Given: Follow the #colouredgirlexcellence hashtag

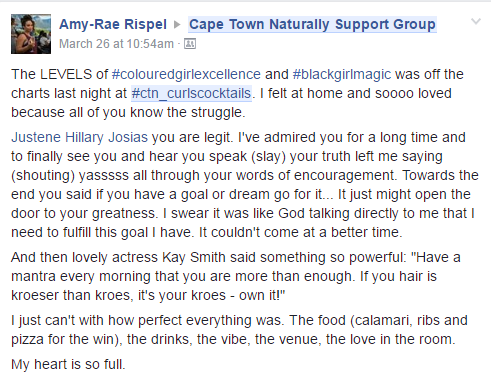Looking at the screenshot, I should pos(186,74).
